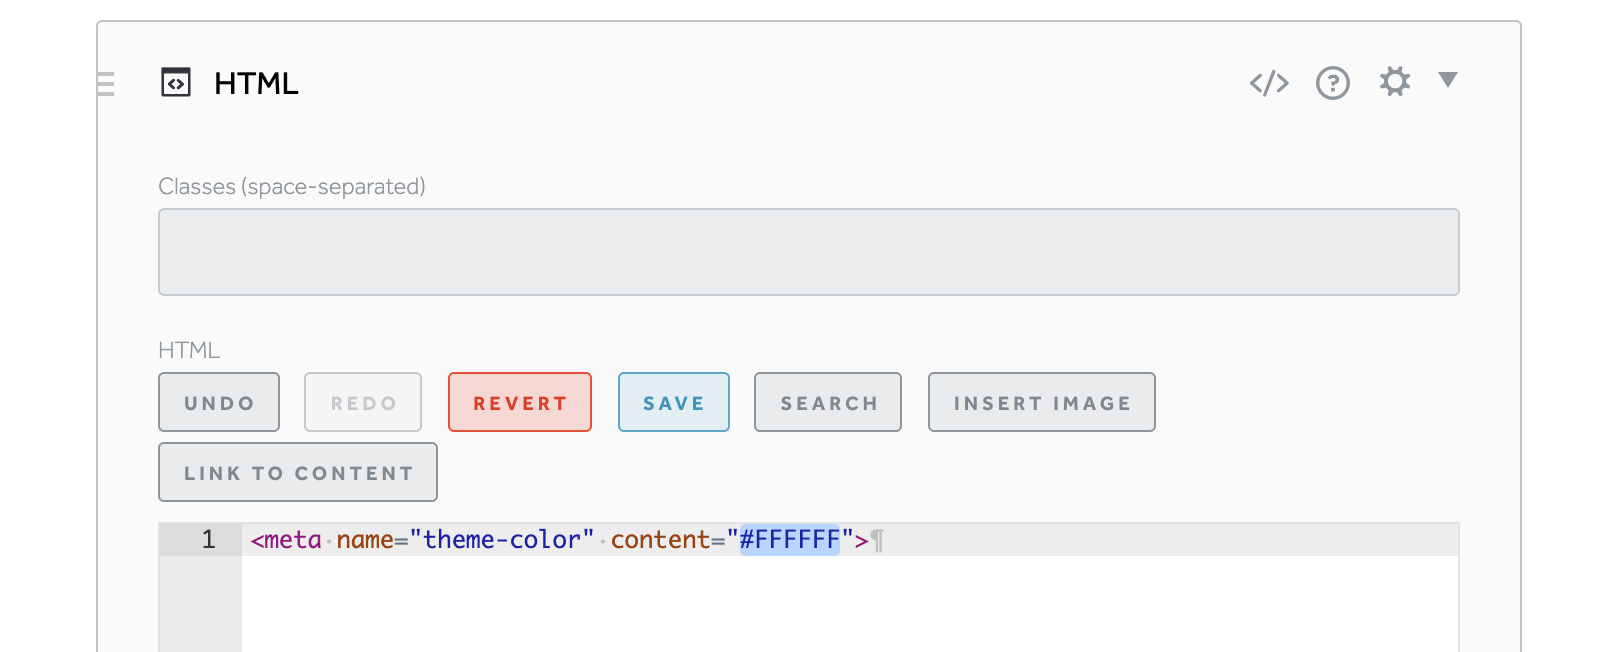
Task: Revert changes with the red Revert button
Action: click(x=520, y=402)
